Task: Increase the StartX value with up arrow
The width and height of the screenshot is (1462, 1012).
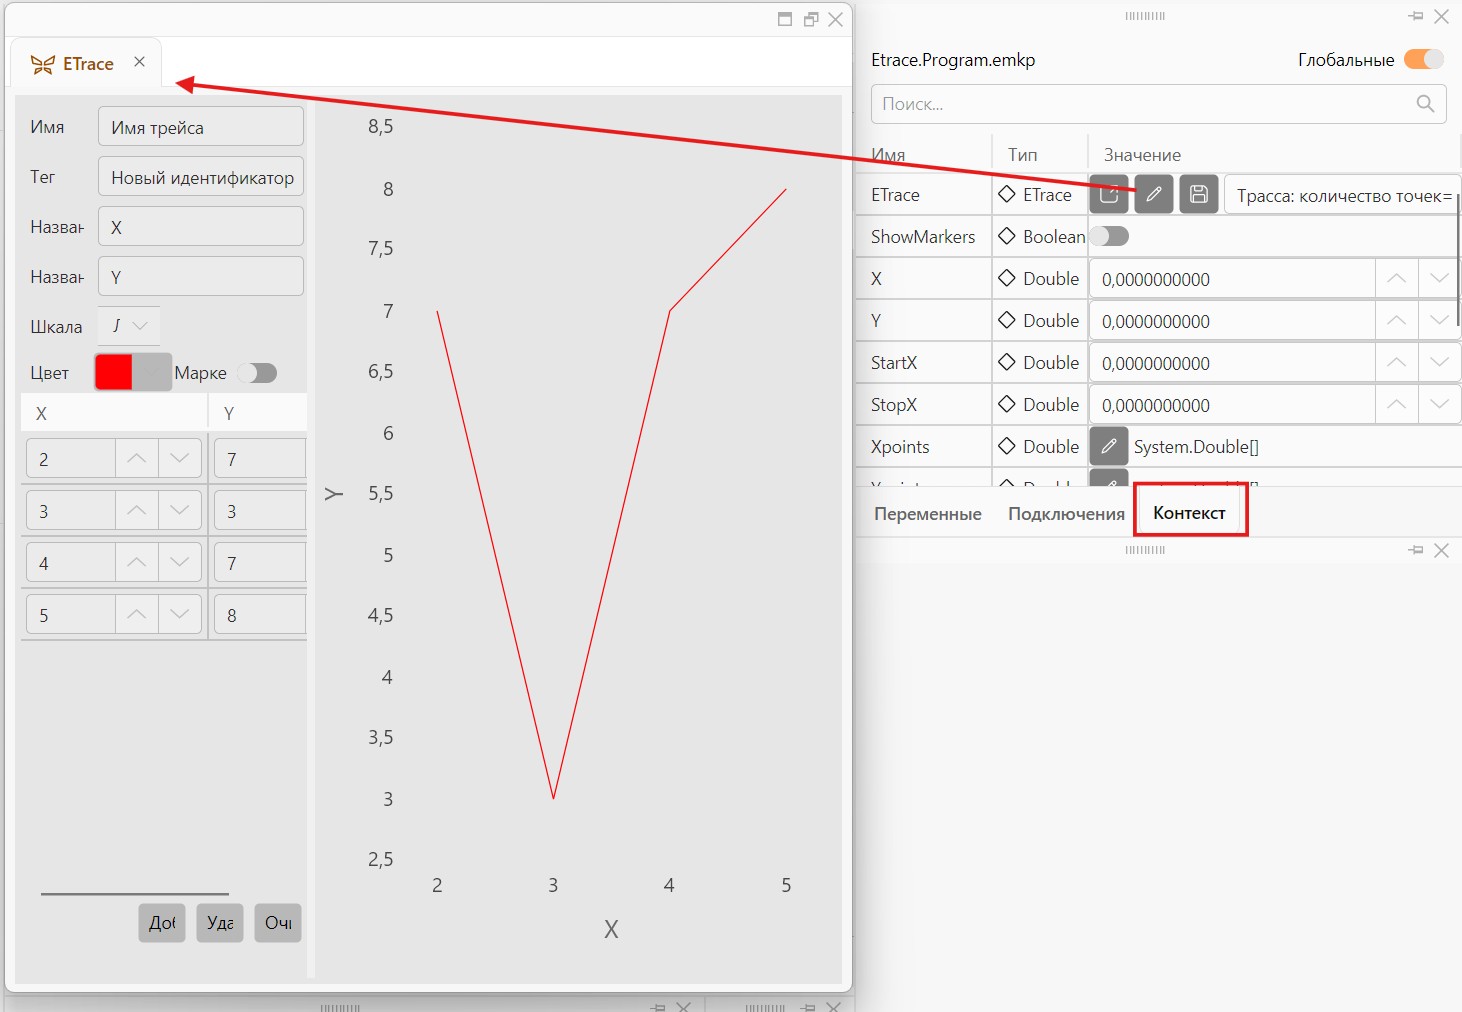Action: coord(1396,363)
